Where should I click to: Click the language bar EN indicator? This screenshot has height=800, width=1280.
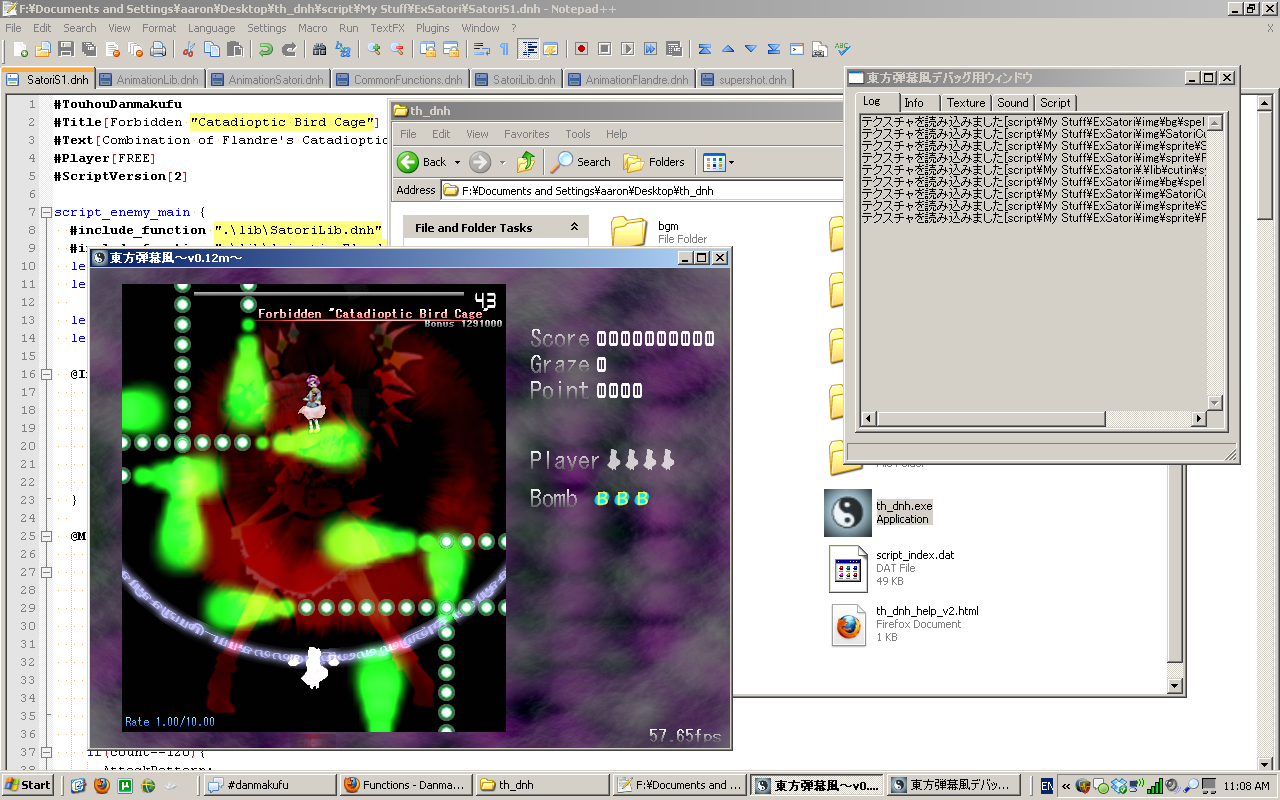(x=1046, y=786)
